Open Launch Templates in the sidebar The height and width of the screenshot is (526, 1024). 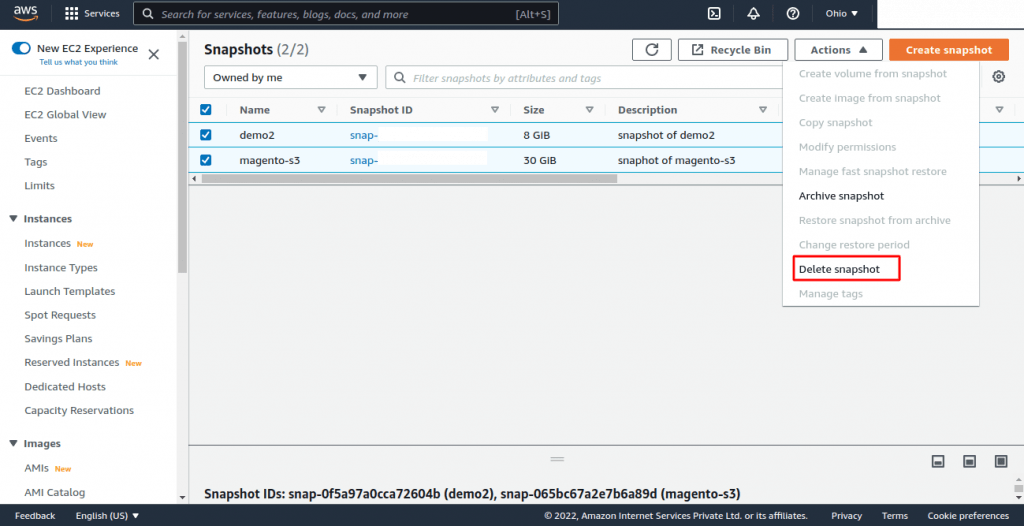click(70, 291)
